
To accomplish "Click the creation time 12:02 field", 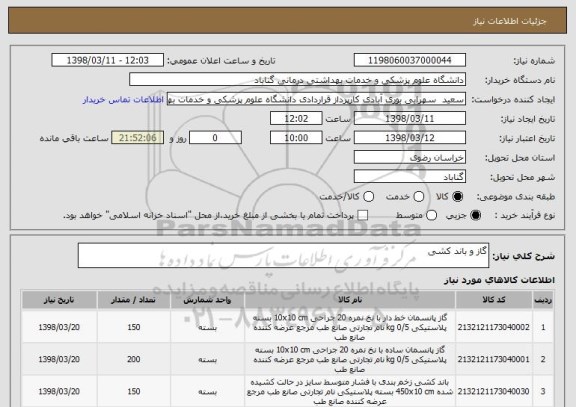I will tap(296, 119).
